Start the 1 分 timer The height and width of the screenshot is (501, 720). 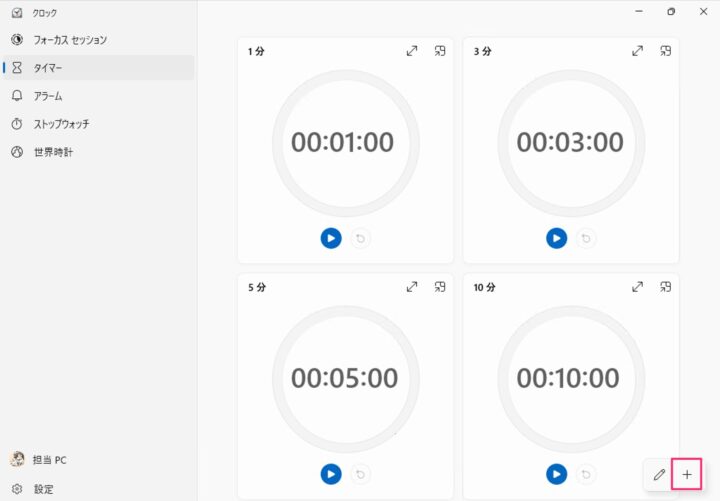click(x=331, y=238)
